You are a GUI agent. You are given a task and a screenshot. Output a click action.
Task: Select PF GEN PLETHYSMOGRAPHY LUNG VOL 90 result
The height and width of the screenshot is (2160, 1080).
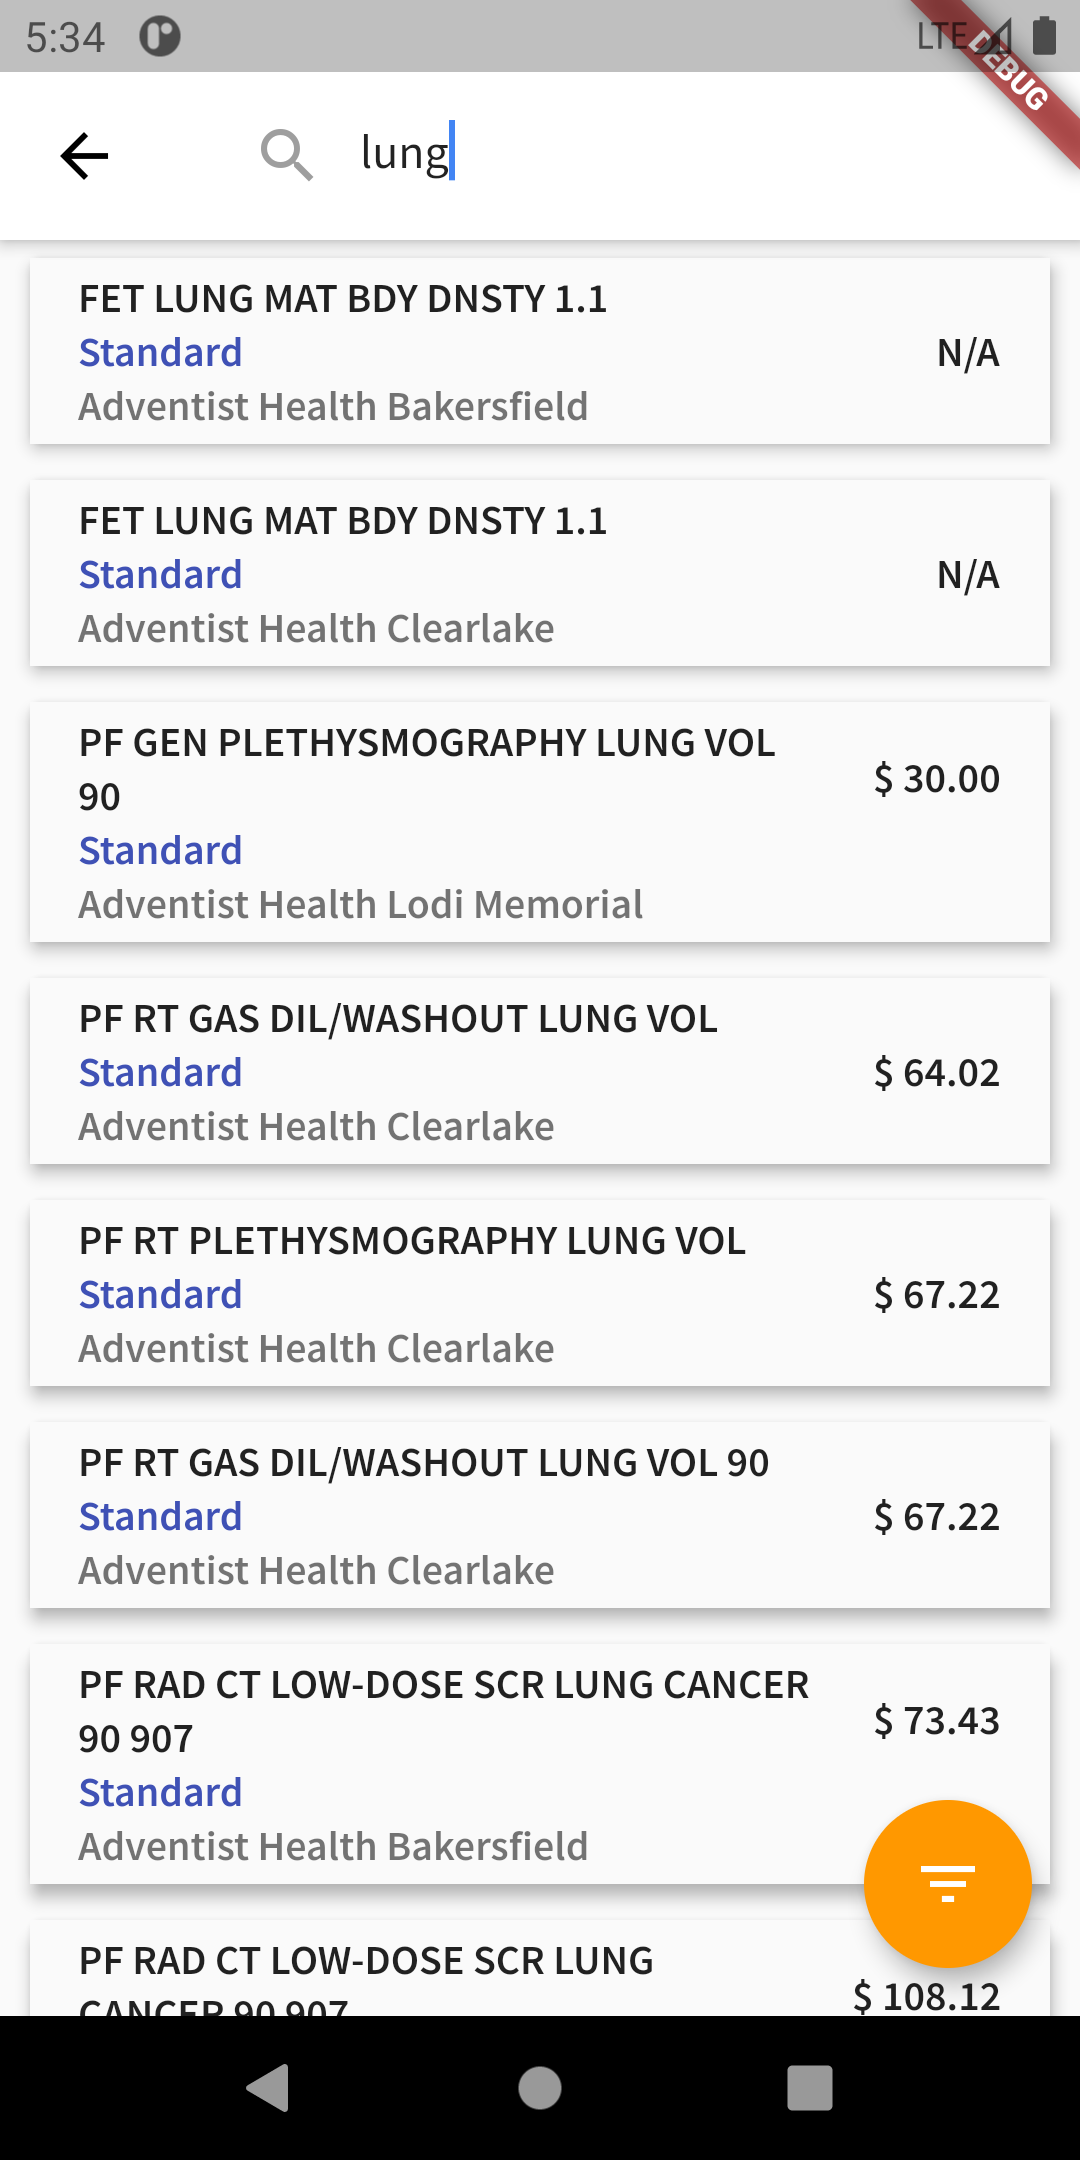point(540,822)
